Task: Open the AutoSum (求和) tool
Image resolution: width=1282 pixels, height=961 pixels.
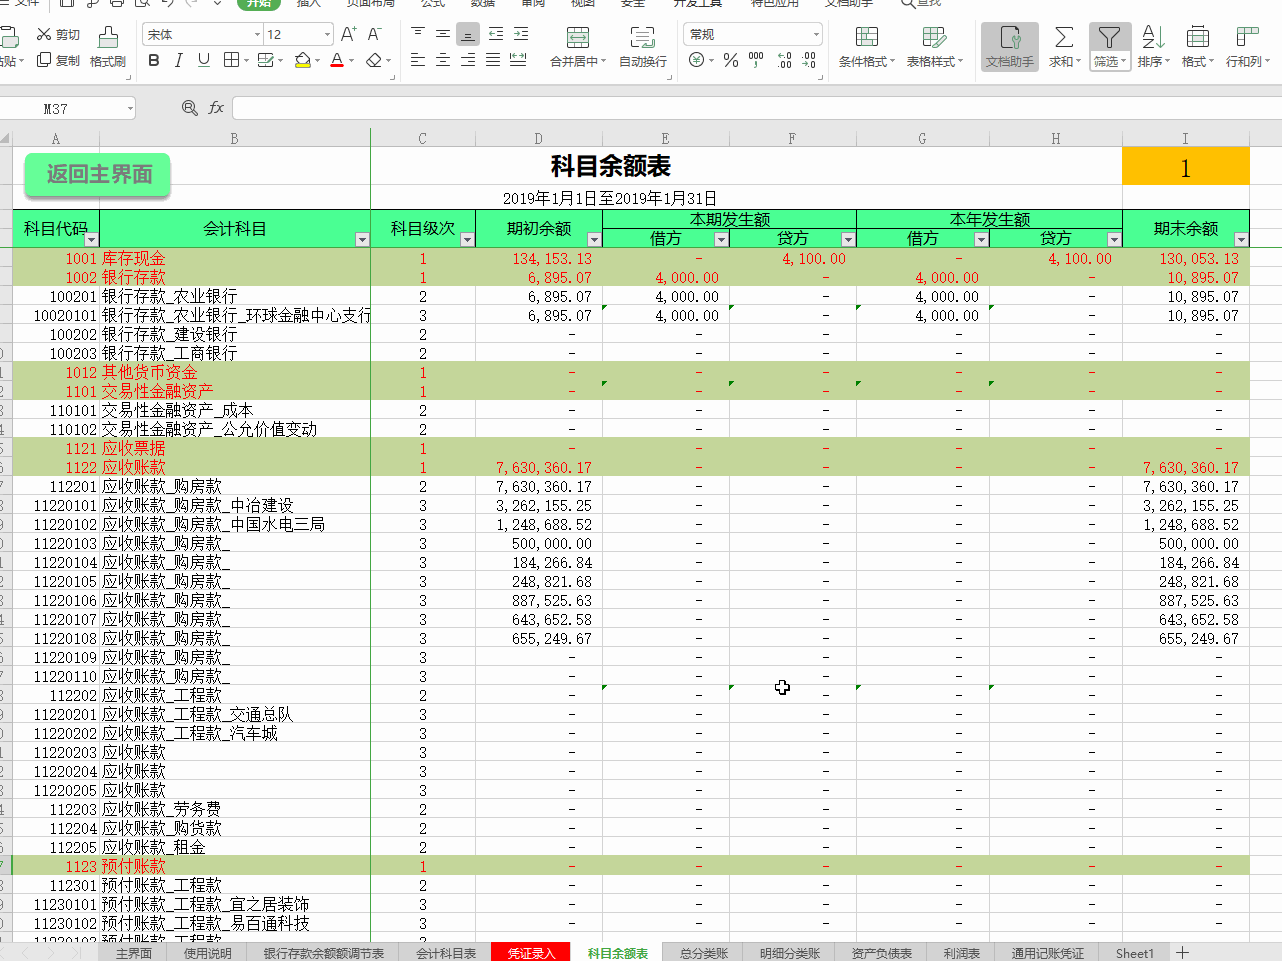Action: click(1062, 47)
